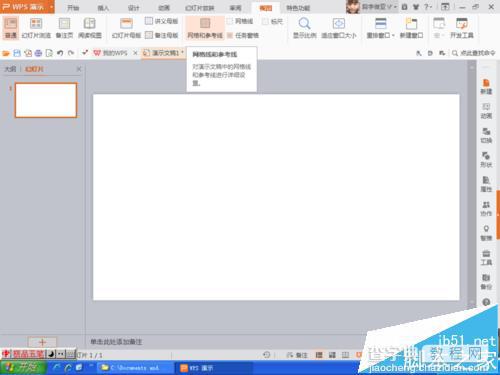Open the 幻灯片母版 slide master
Viewport: 500px width, 375px height.
tap(126, 28)
